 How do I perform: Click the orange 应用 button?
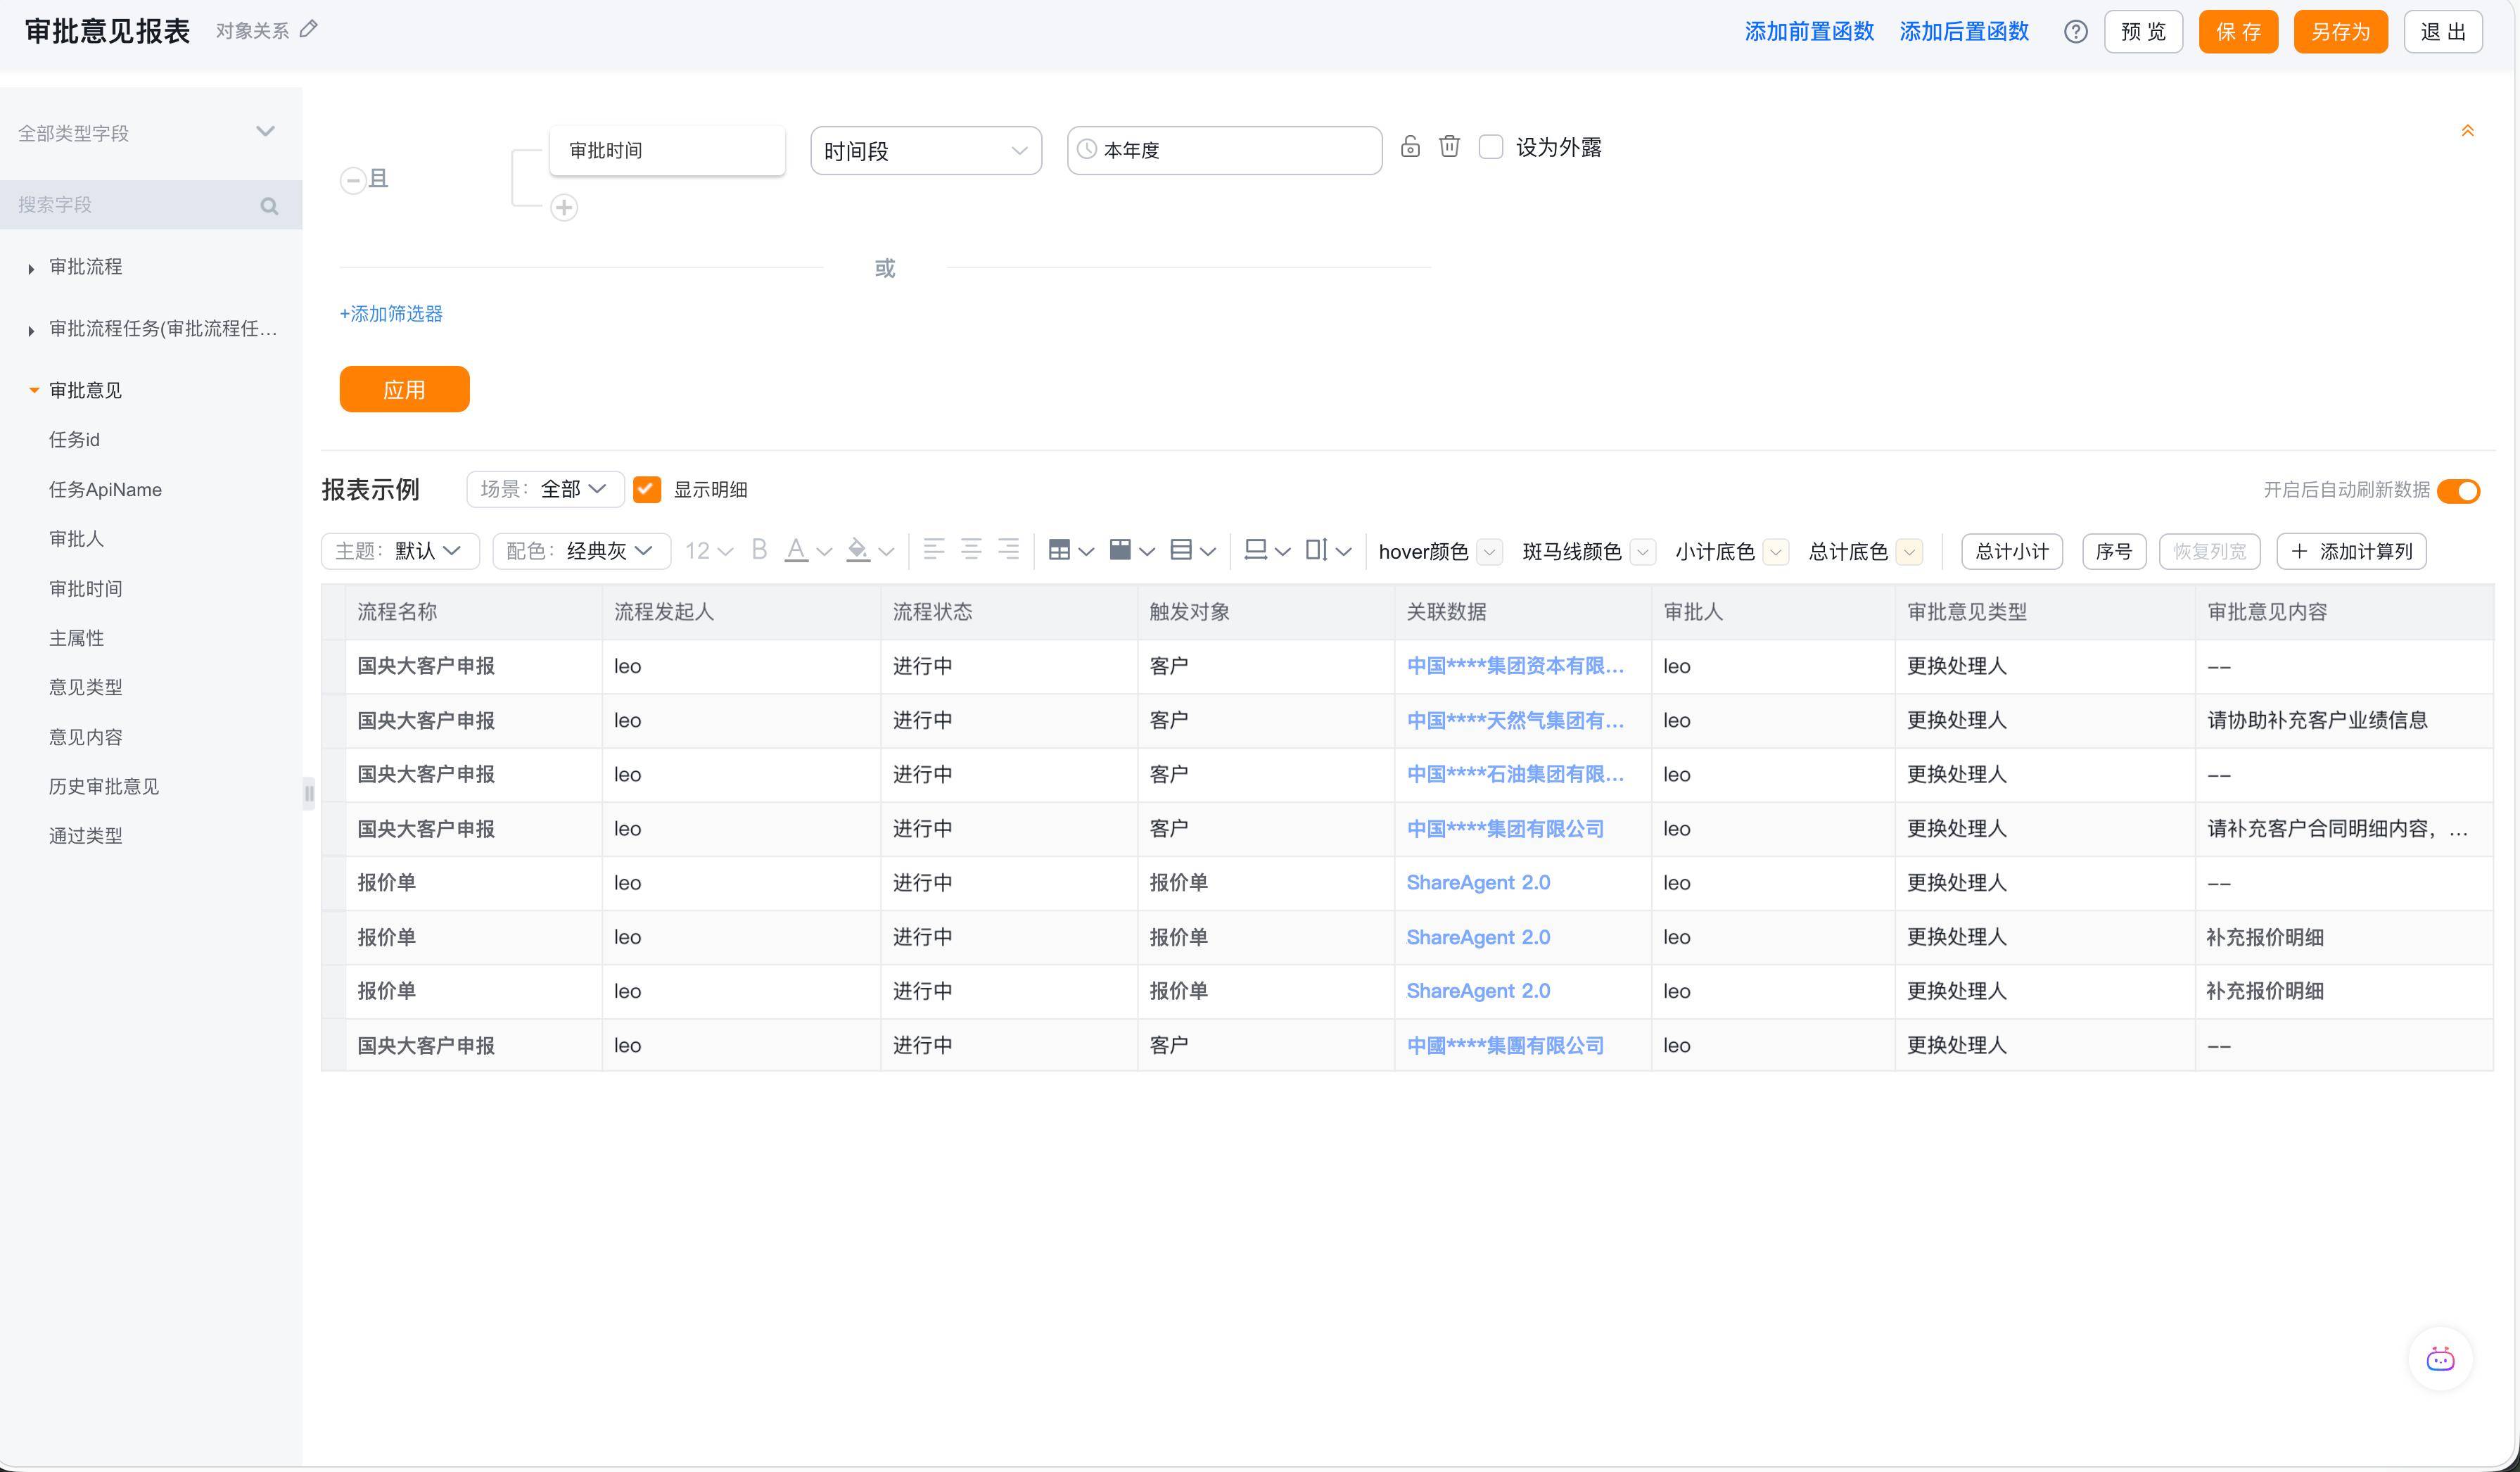click(x=404, y=389)
